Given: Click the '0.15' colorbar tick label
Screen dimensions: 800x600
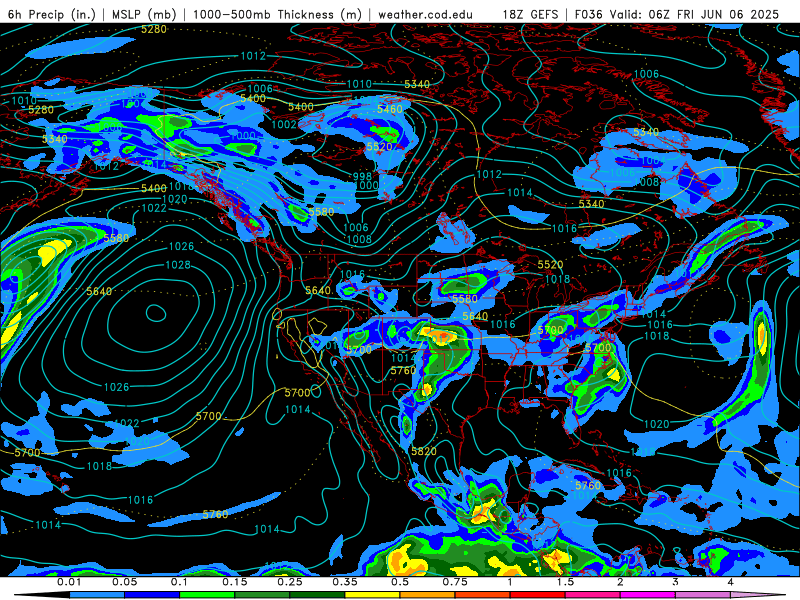Looking at the screenshot, I should coord(235,582).
